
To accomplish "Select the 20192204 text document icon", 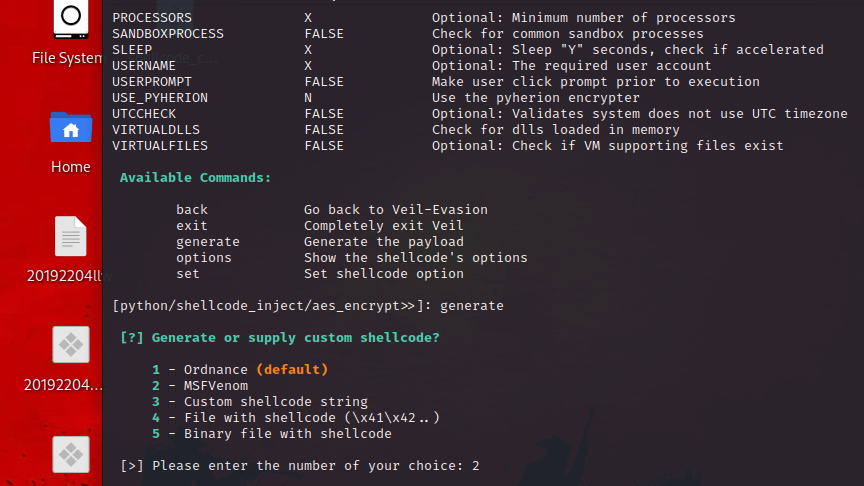I will coord(70,237).
